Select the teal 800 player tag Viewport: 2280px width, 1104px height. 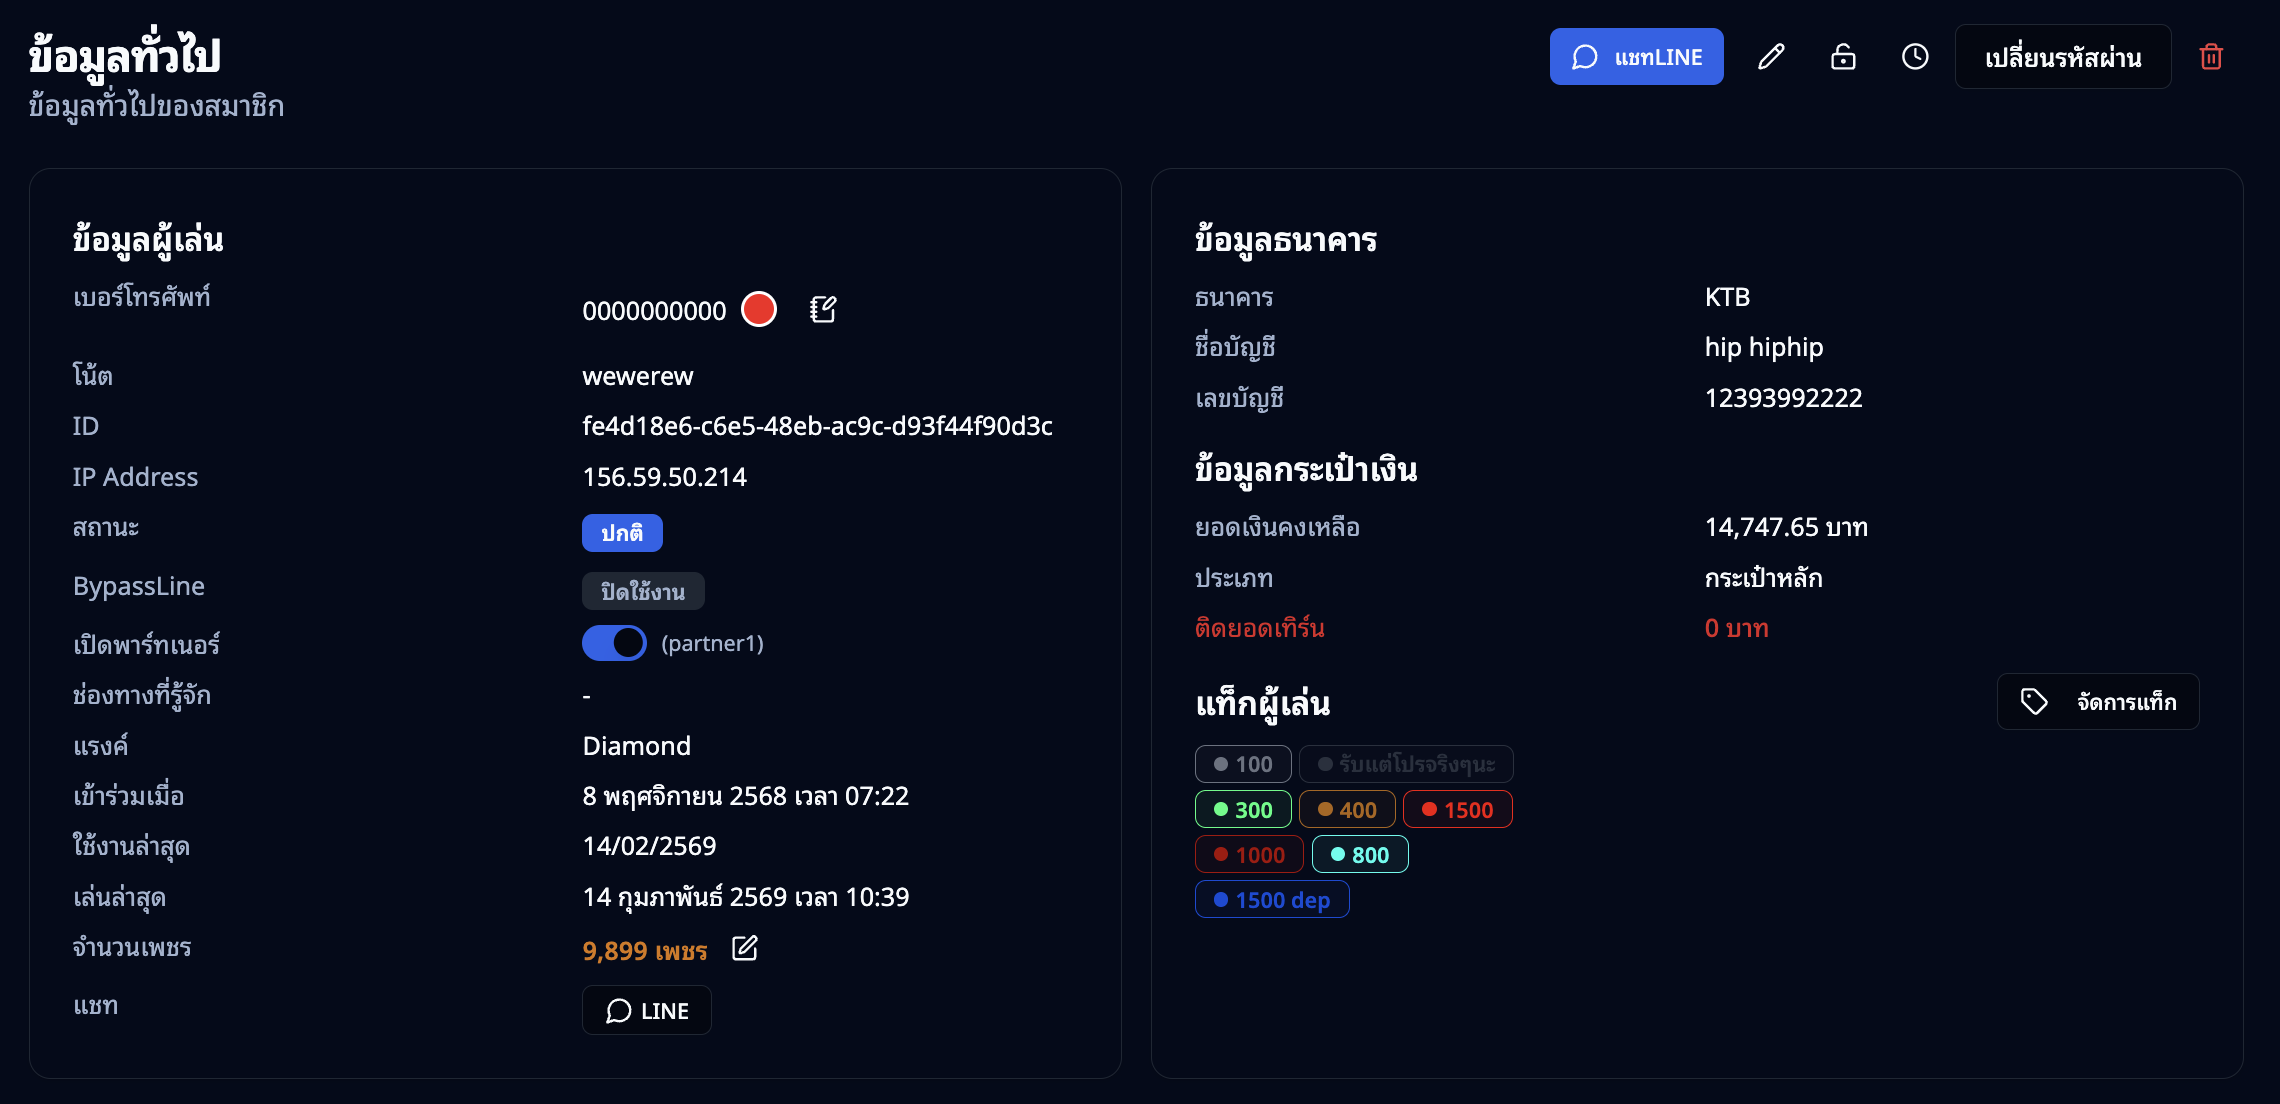1359,854
